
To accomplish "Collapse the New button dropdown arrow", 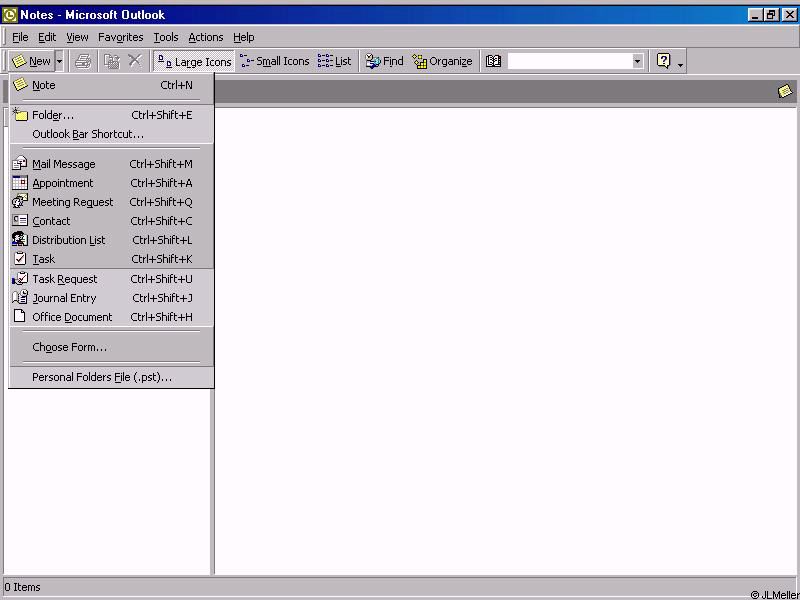I will 59,61.
